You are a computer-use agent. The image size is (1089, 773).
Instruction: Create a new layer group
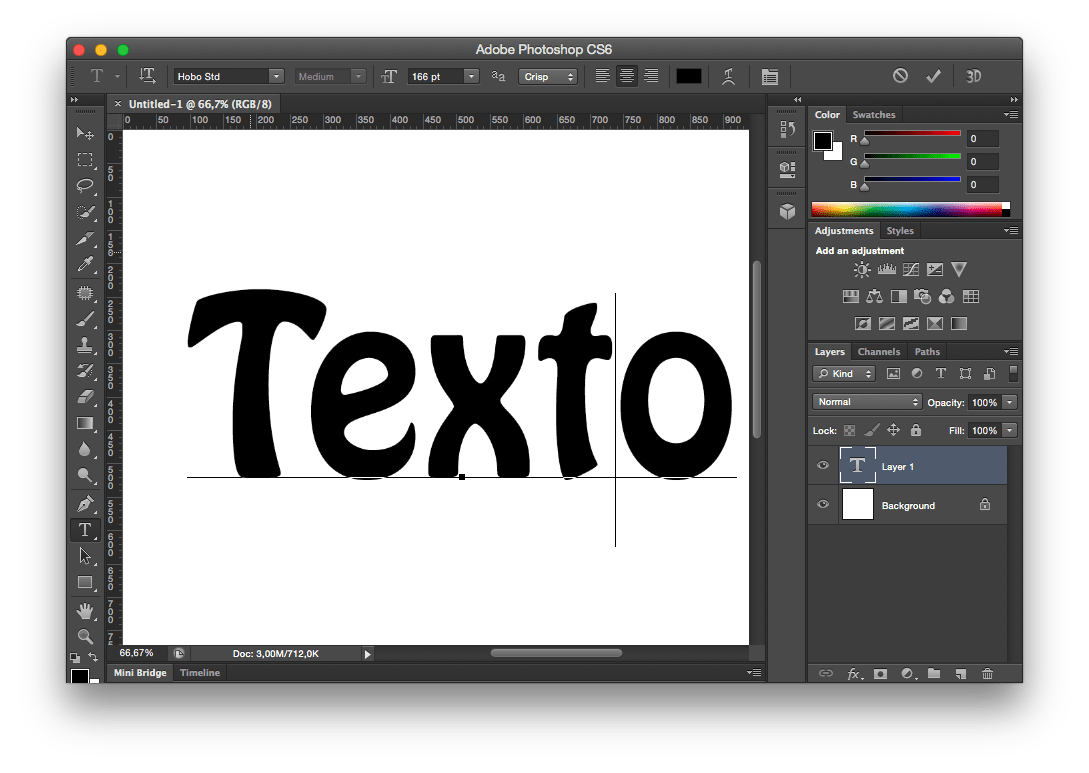(934, 673)
